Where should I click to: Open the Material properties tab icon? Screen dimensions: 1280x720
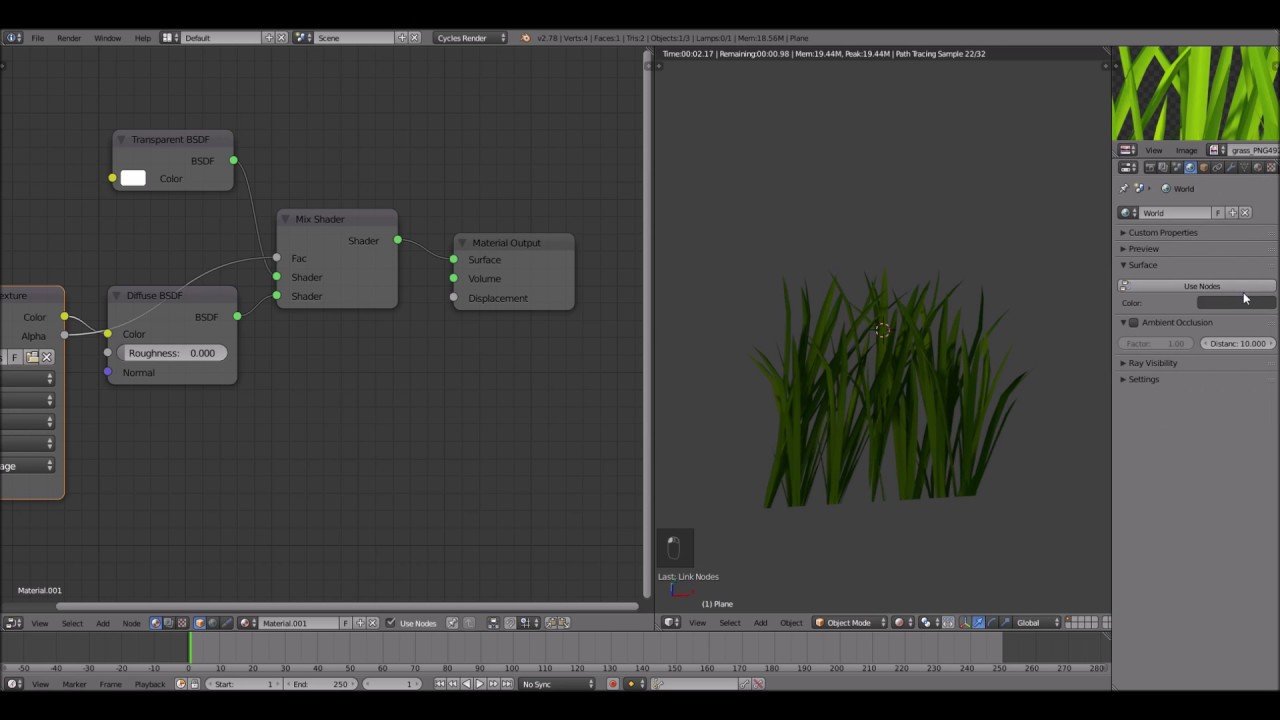pyautogui.click(x=1257, y=168)
